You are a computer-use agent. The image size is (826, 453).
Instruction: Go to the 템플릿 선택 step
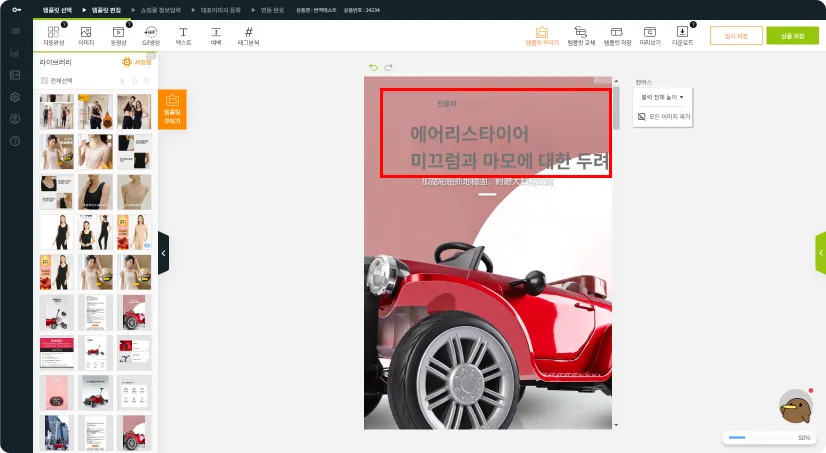pos(58,9)
